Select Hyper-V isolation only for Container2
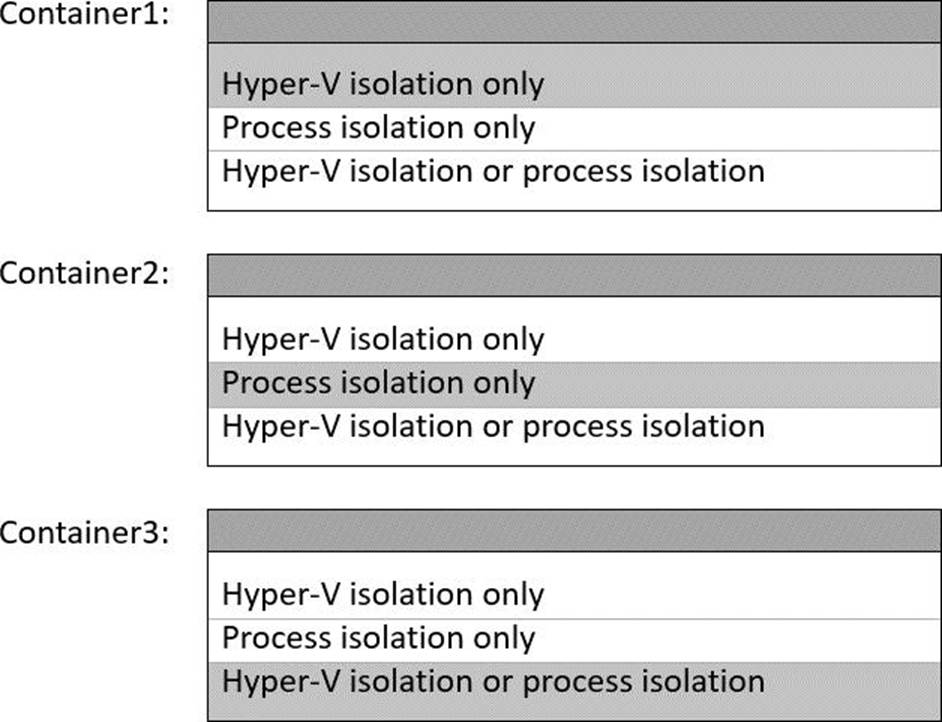This screenshot has width=942, height=722. [x=574, y=340]
